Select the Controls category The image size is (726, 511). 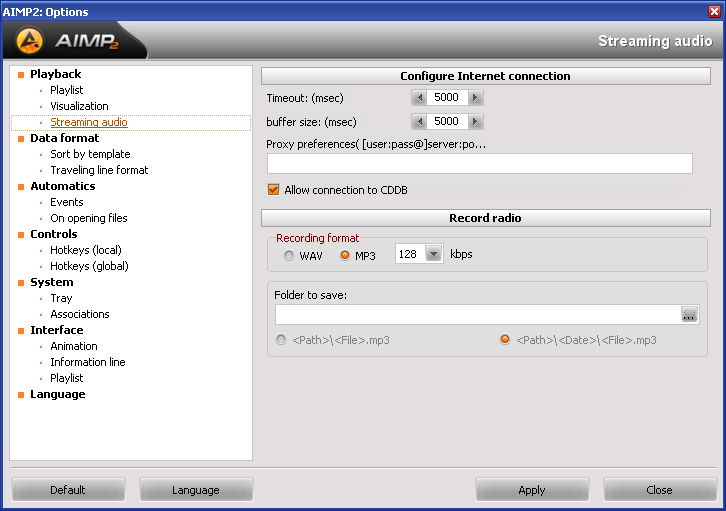54,234
